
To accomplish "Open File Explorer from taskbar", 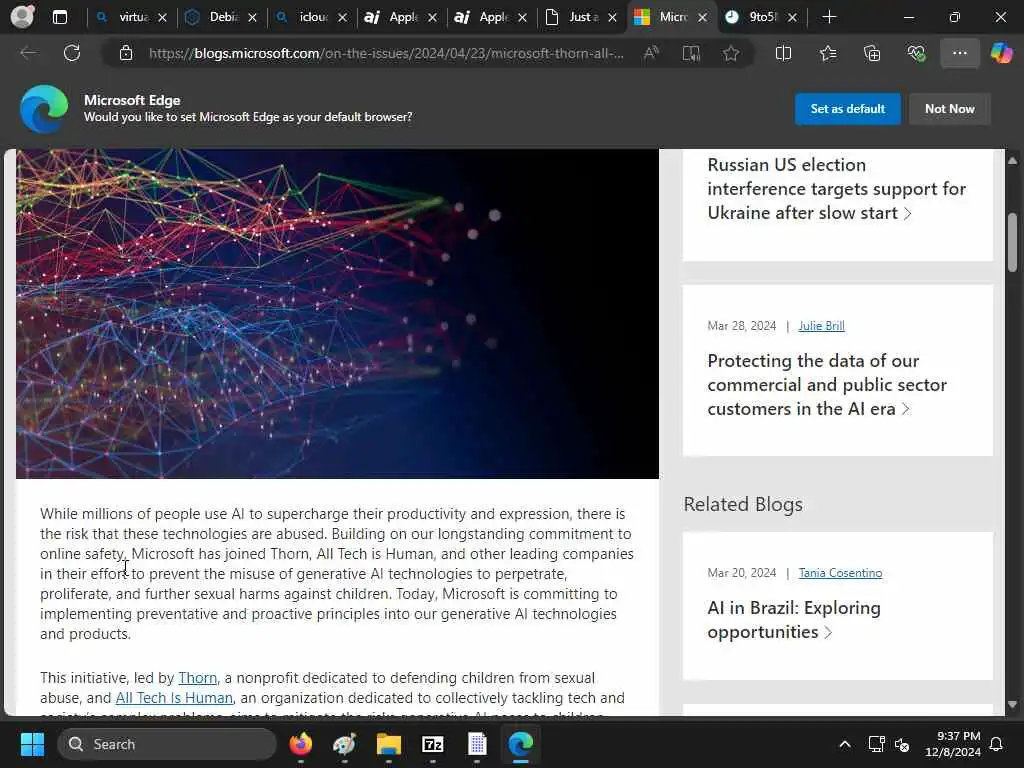I will coord(389,744).
